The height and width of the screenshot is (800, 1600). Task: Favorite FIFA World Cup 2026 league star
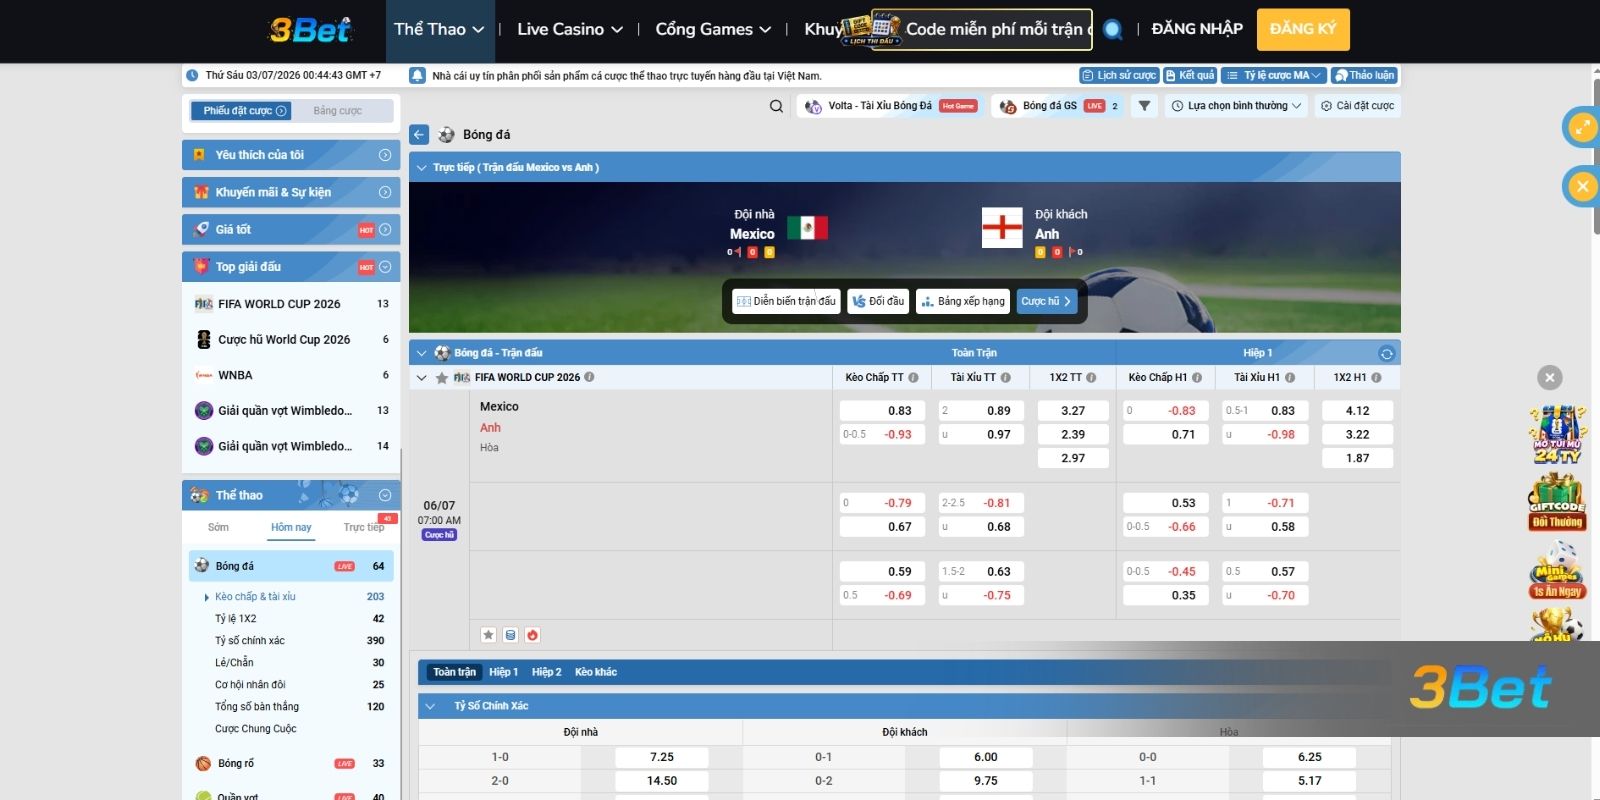tap(441, 378)
